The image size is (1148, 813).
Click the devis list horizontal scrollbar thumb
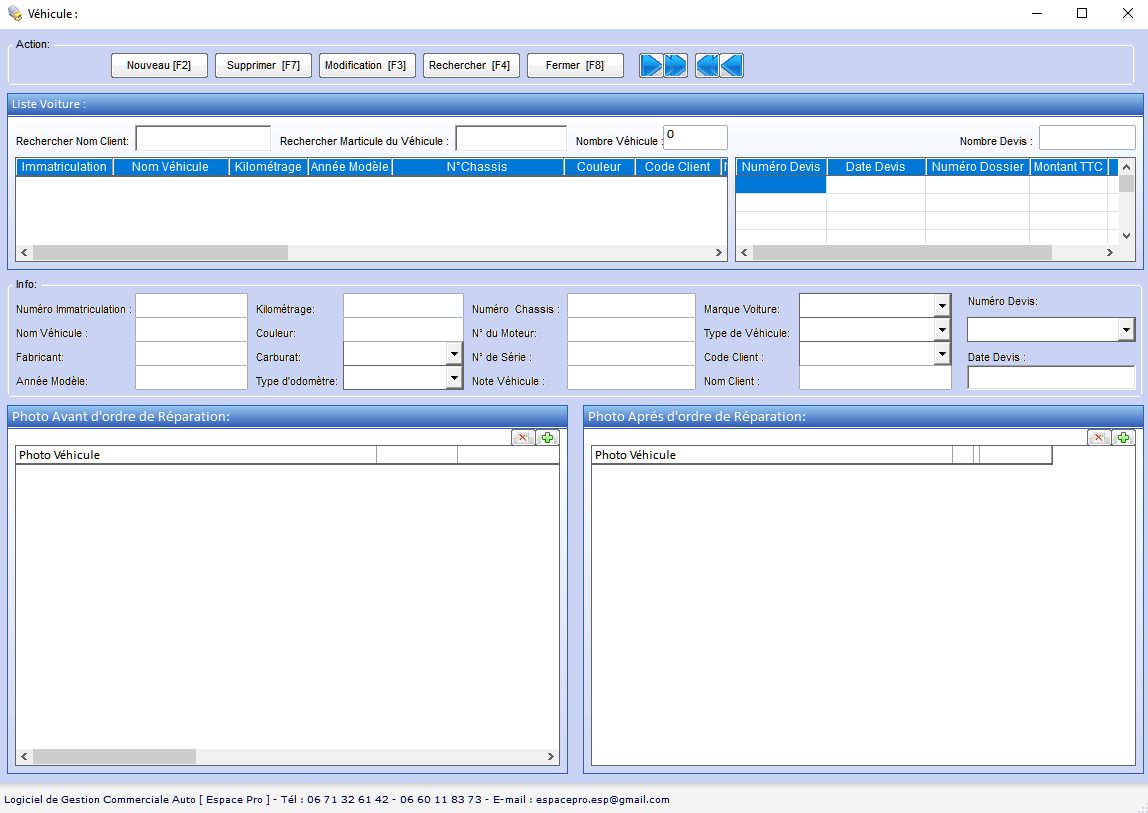click(x=902, y=253)
